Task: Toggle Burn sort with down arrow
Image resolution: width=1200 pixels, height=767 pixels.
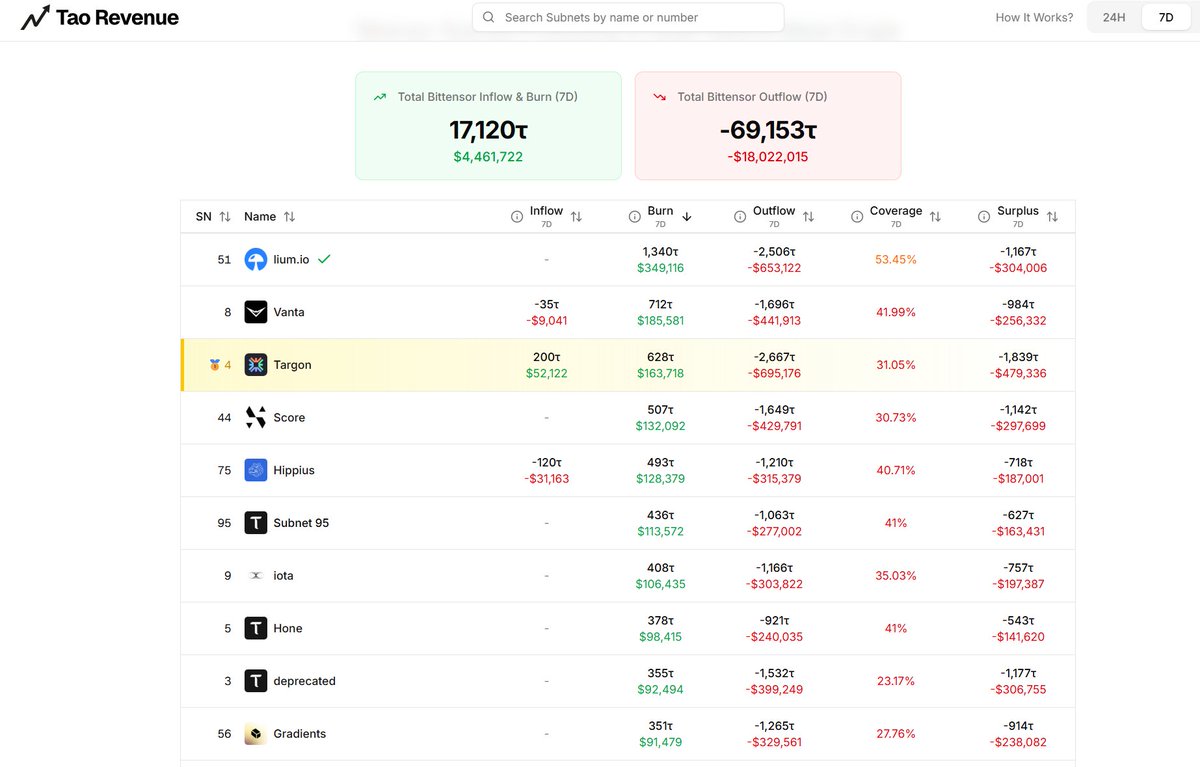Action: [687, 217]
